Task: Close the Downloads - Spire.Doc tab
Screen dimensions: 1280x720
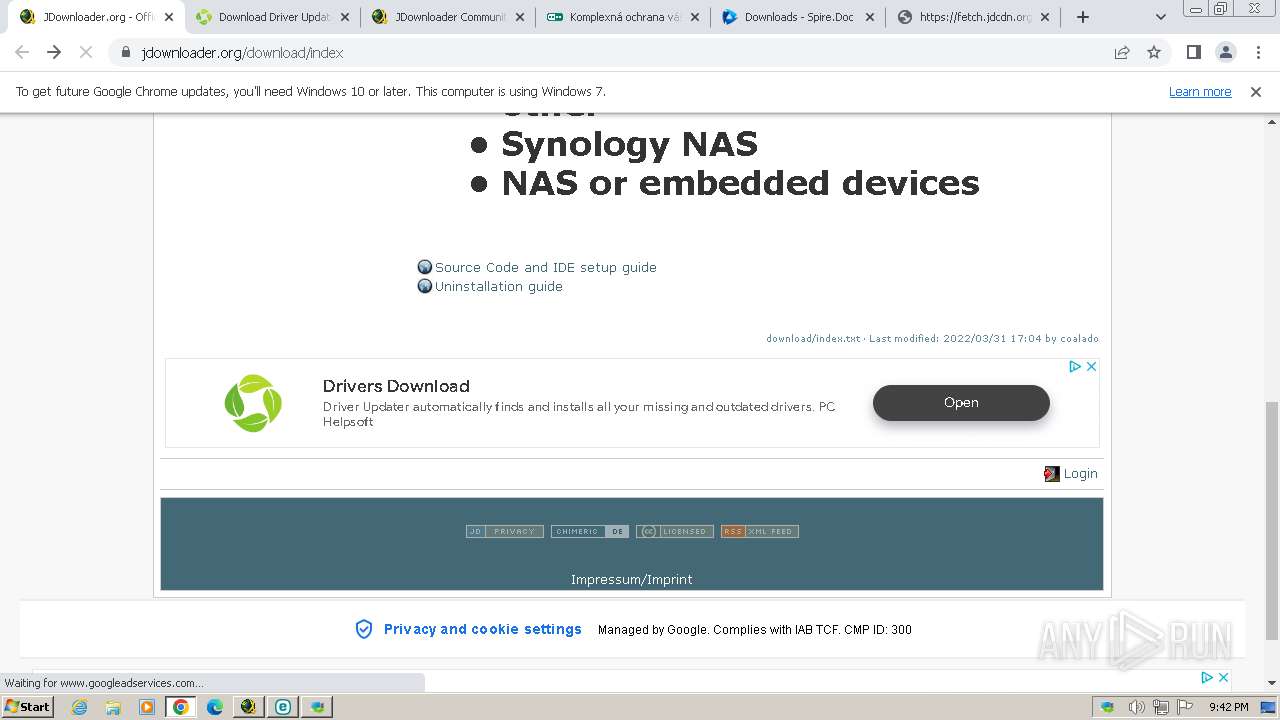Action: coord(870,17)
